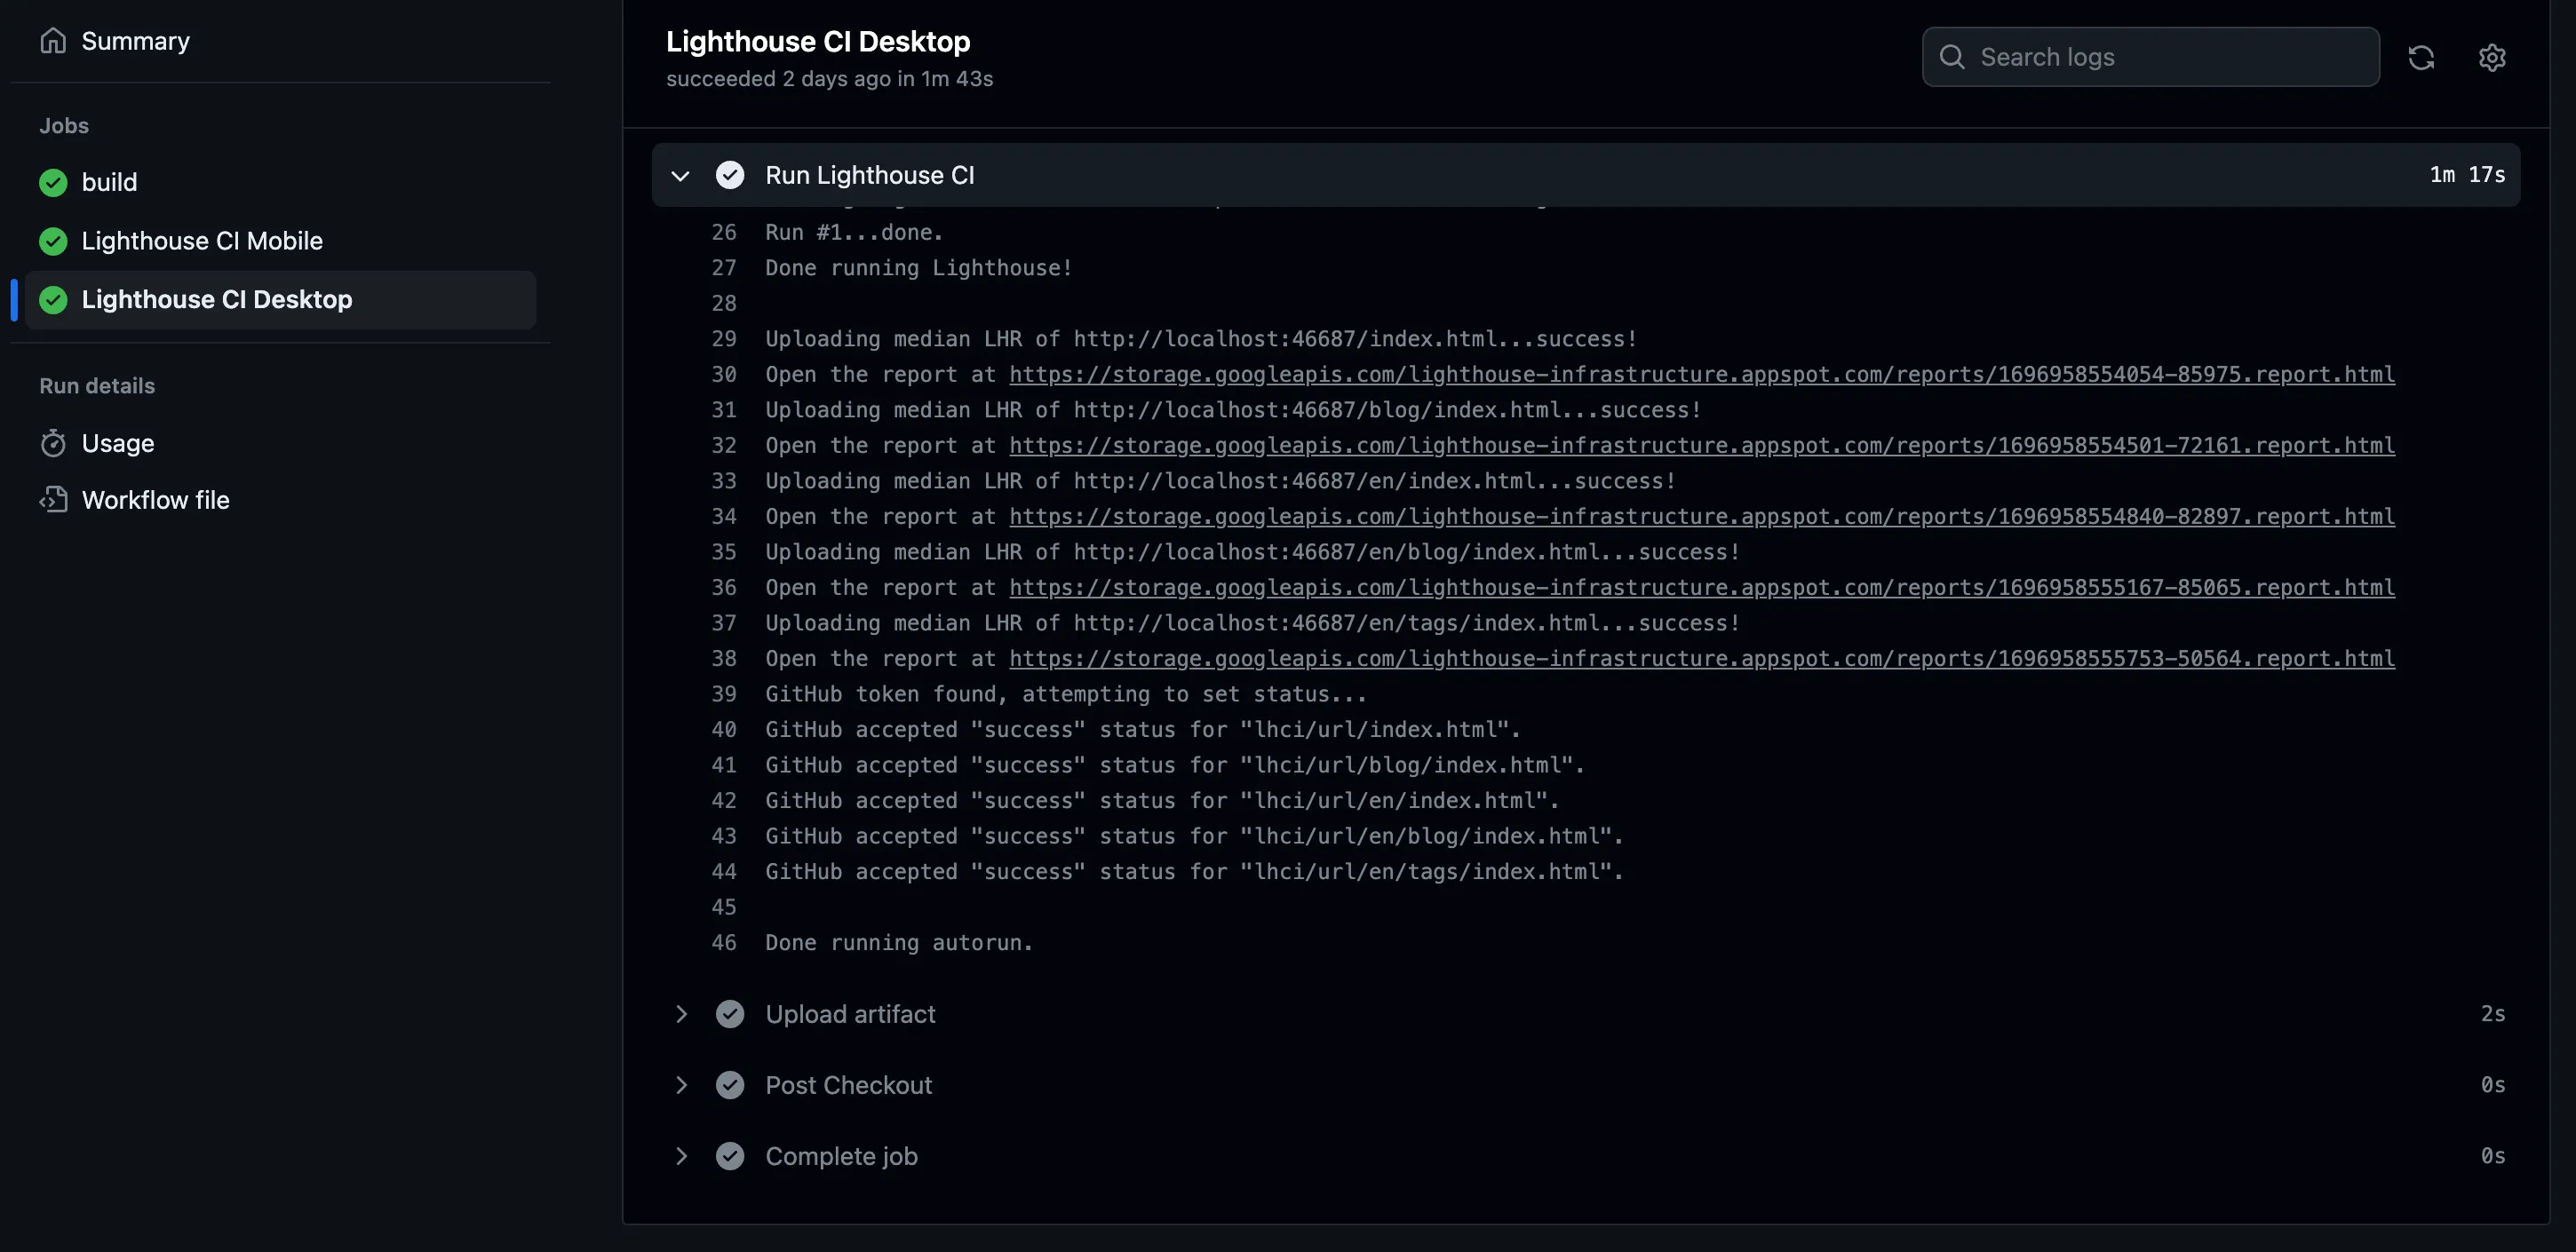Click the Upload artifact check status icon
This screenshot has width=2576, height=1252.
pyautogui.click(x=730, y=1014)
